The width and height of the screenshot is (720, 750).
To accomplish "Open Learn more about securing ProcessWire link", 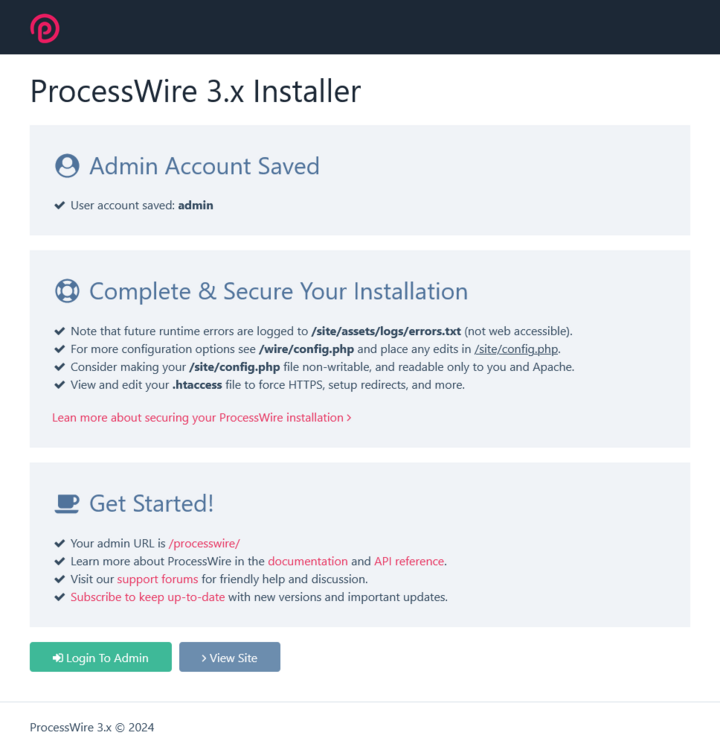I will click(201, 418).
